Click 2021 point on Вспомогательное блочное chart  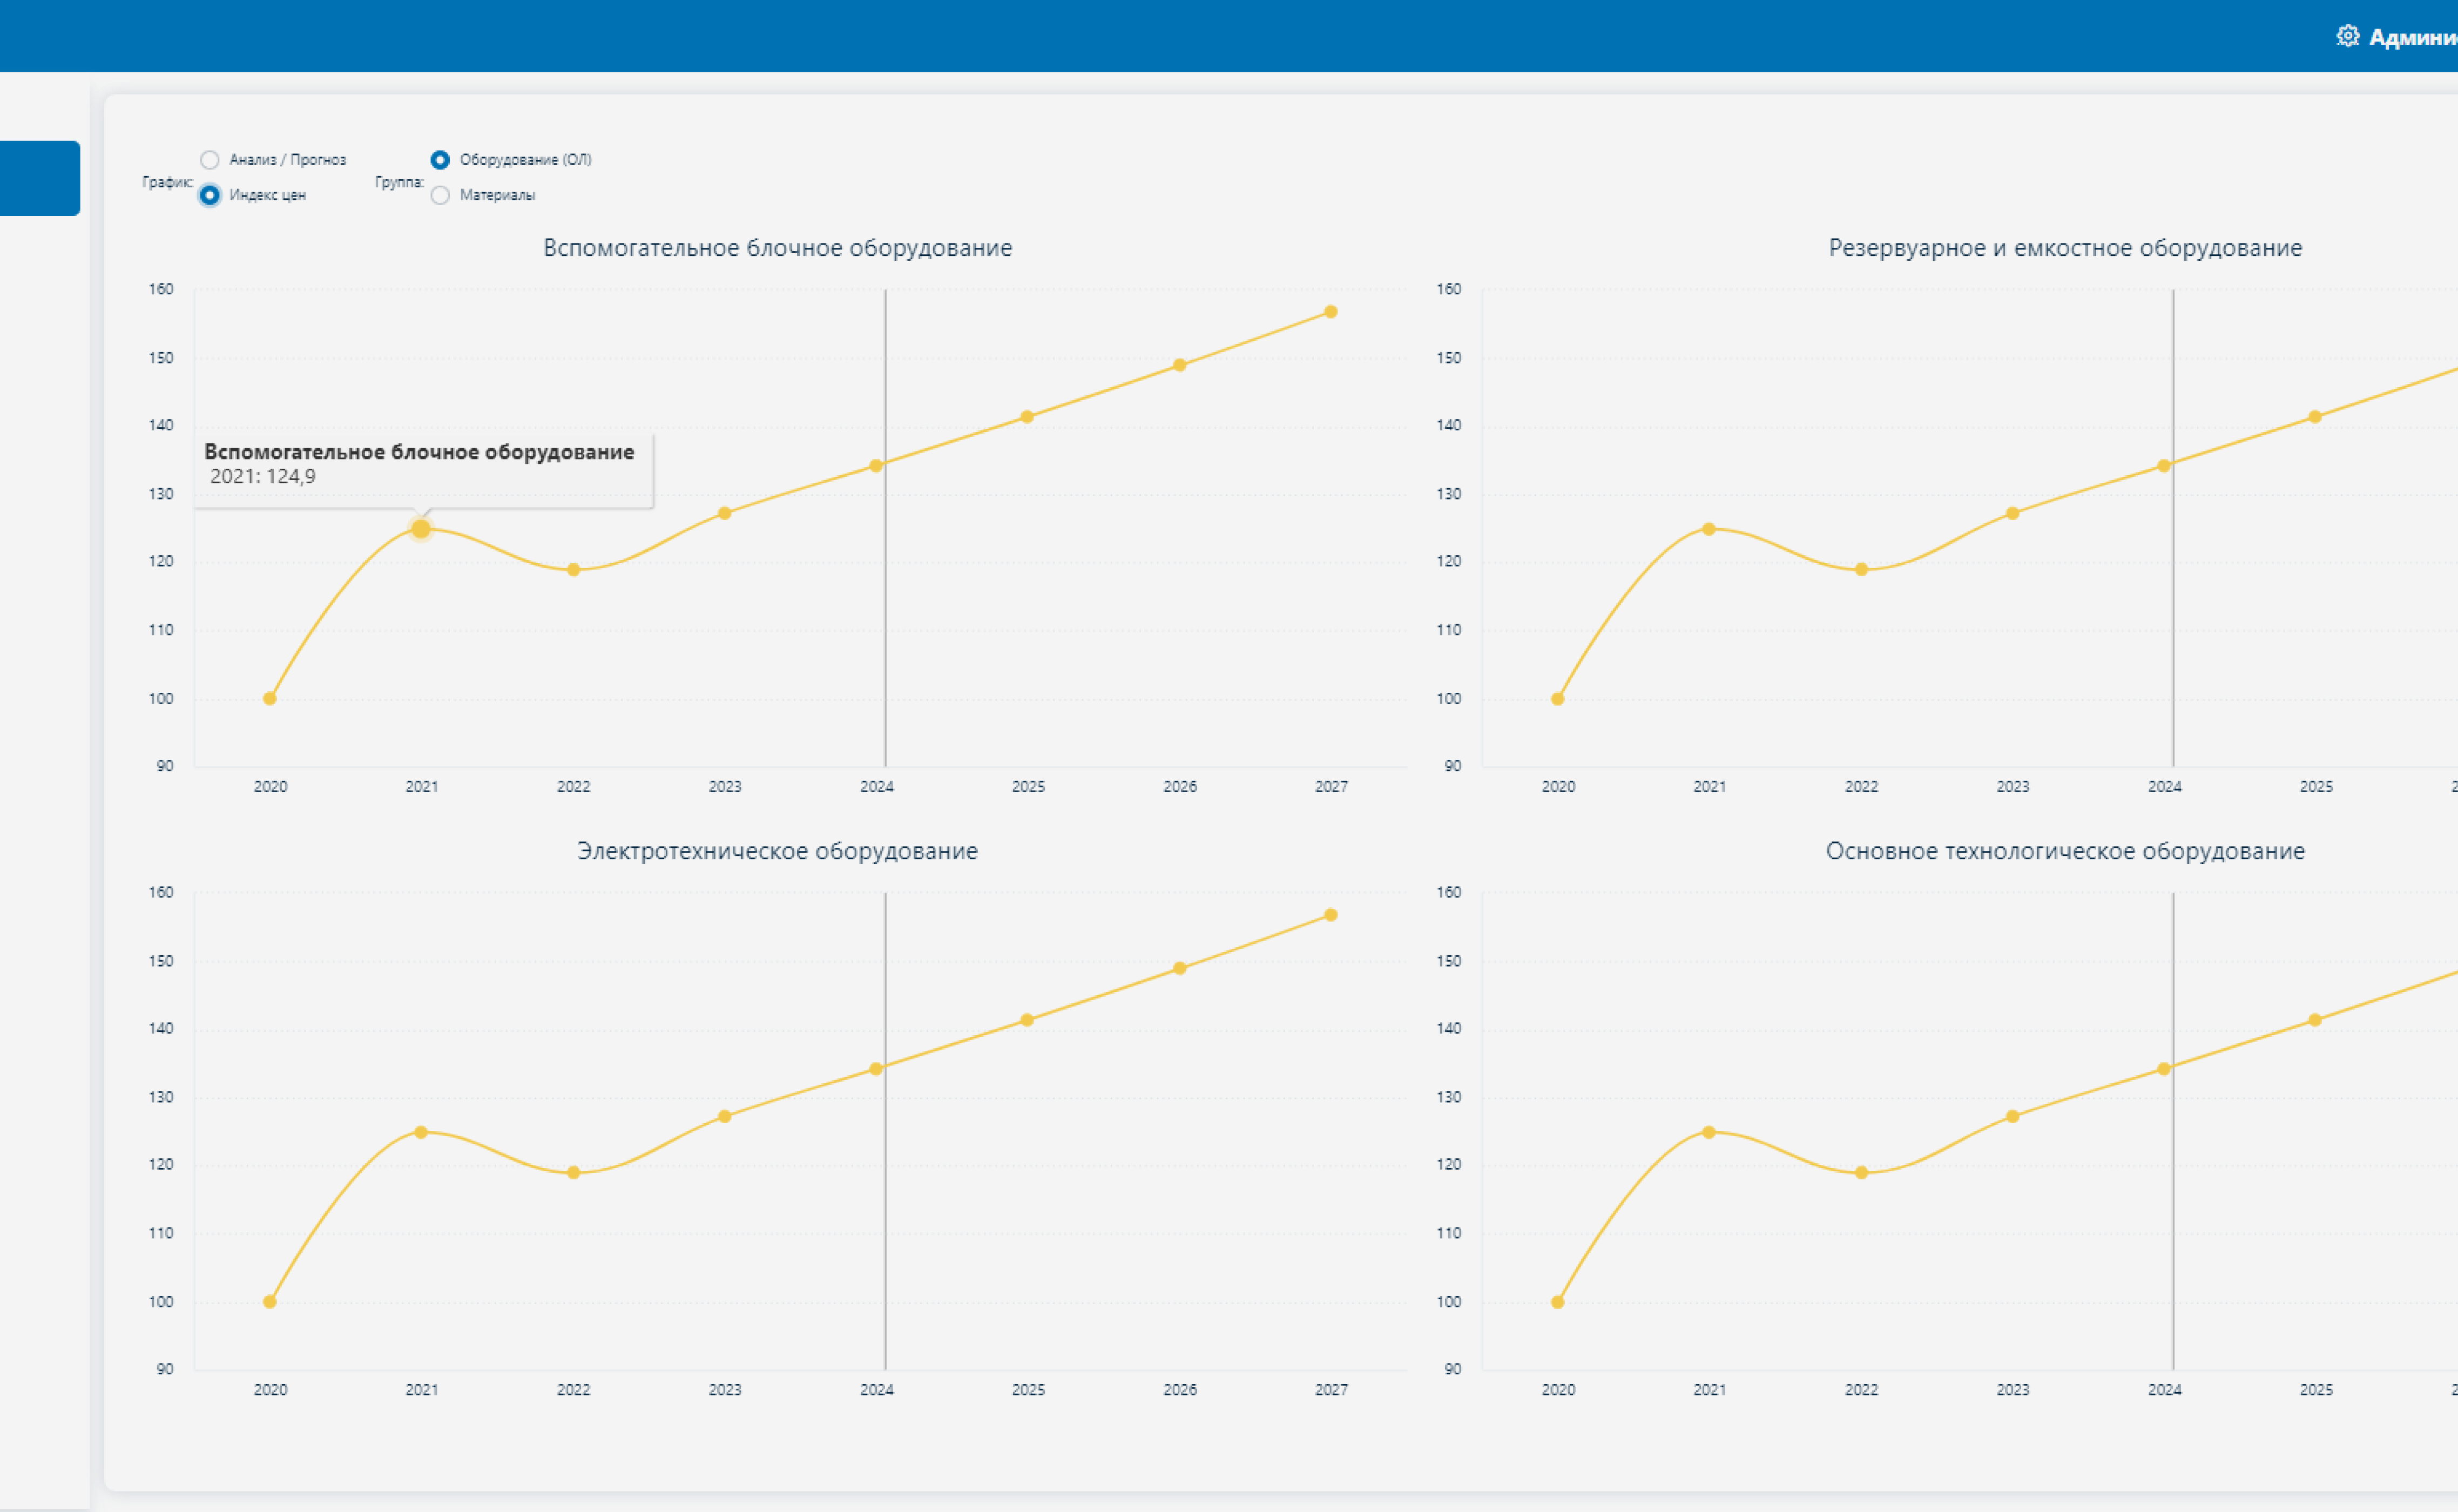(x=421, y=529)
